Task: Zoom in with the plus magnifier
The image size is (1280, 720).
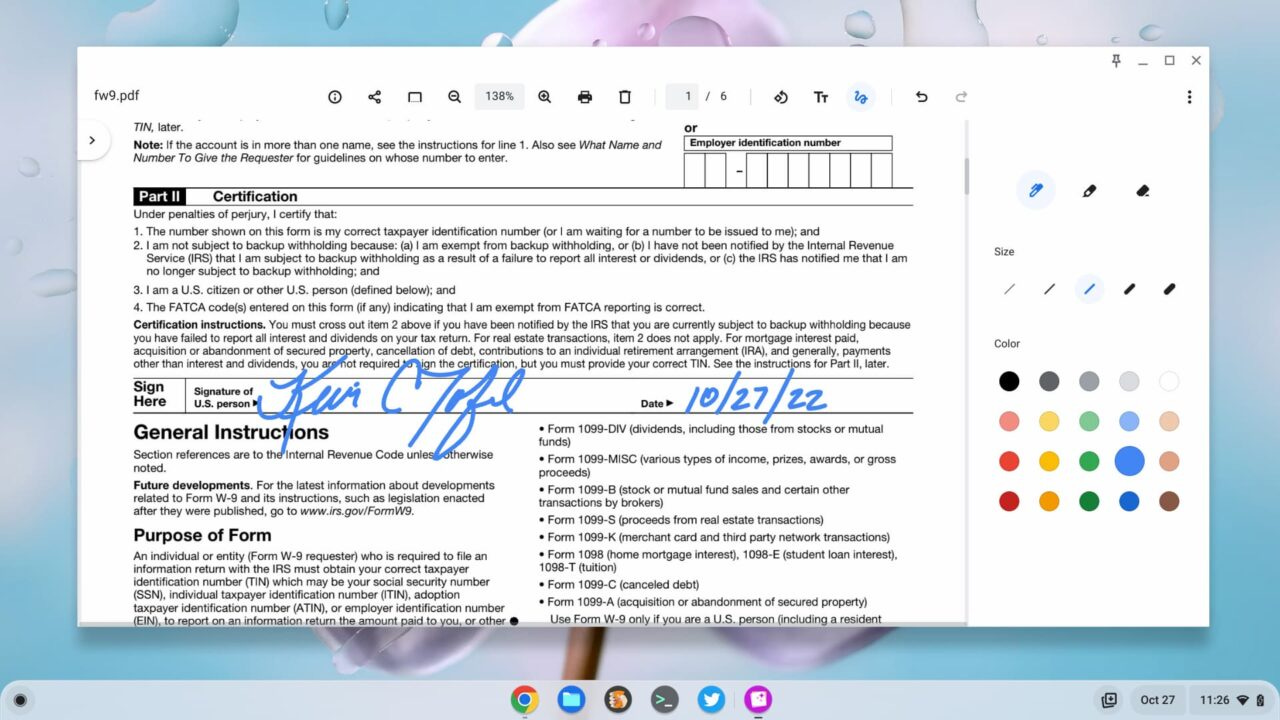Action: tap(545, 97)
